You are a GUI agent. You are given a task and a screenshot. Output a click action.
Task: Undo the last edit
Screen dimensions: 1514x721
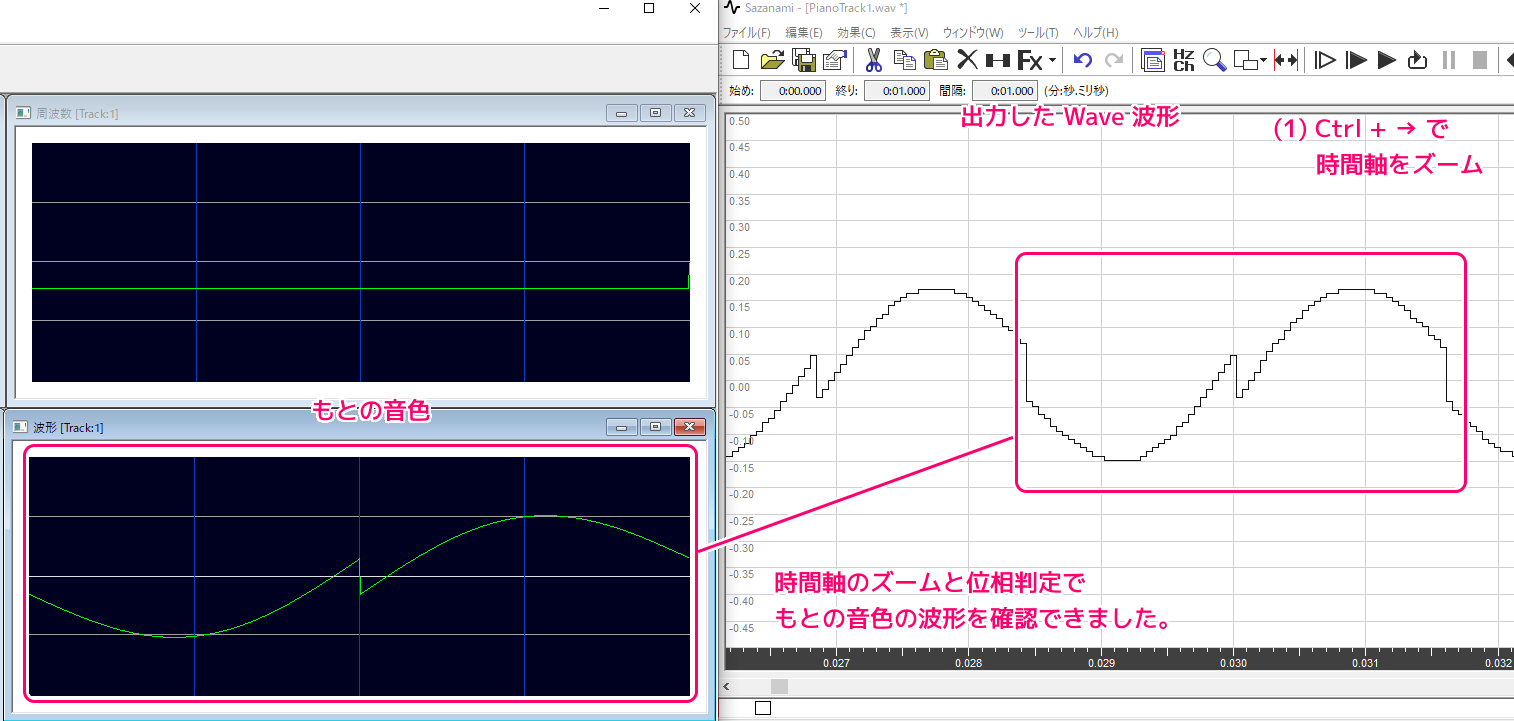point(1082,60)
